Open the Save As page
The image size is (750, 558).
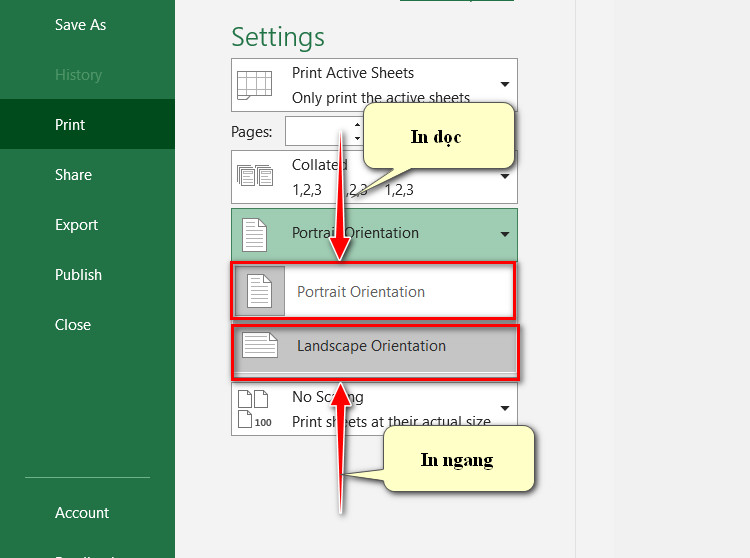tap(80, 25)
